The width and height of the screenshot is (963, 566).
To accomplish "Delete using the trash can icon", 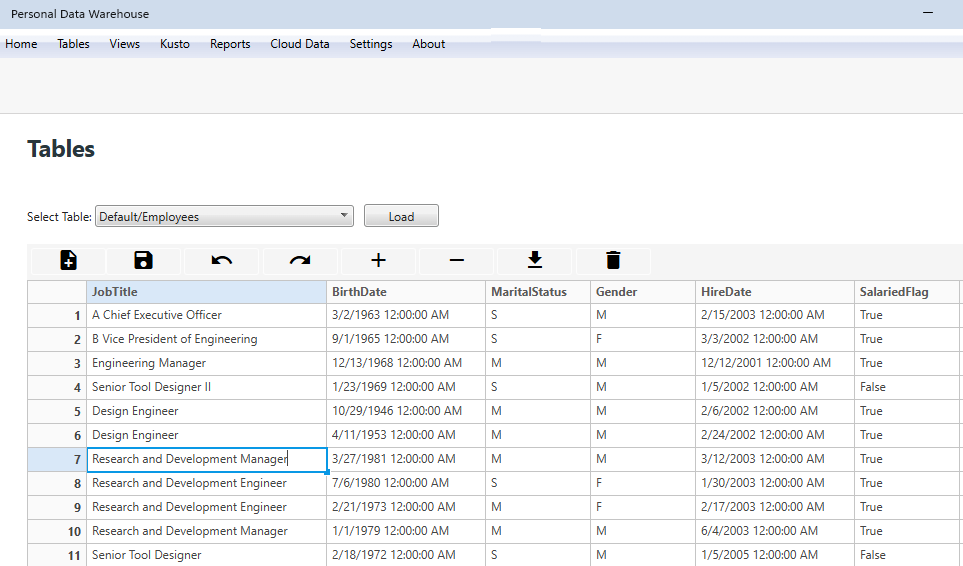I will (x=613, y=261).
